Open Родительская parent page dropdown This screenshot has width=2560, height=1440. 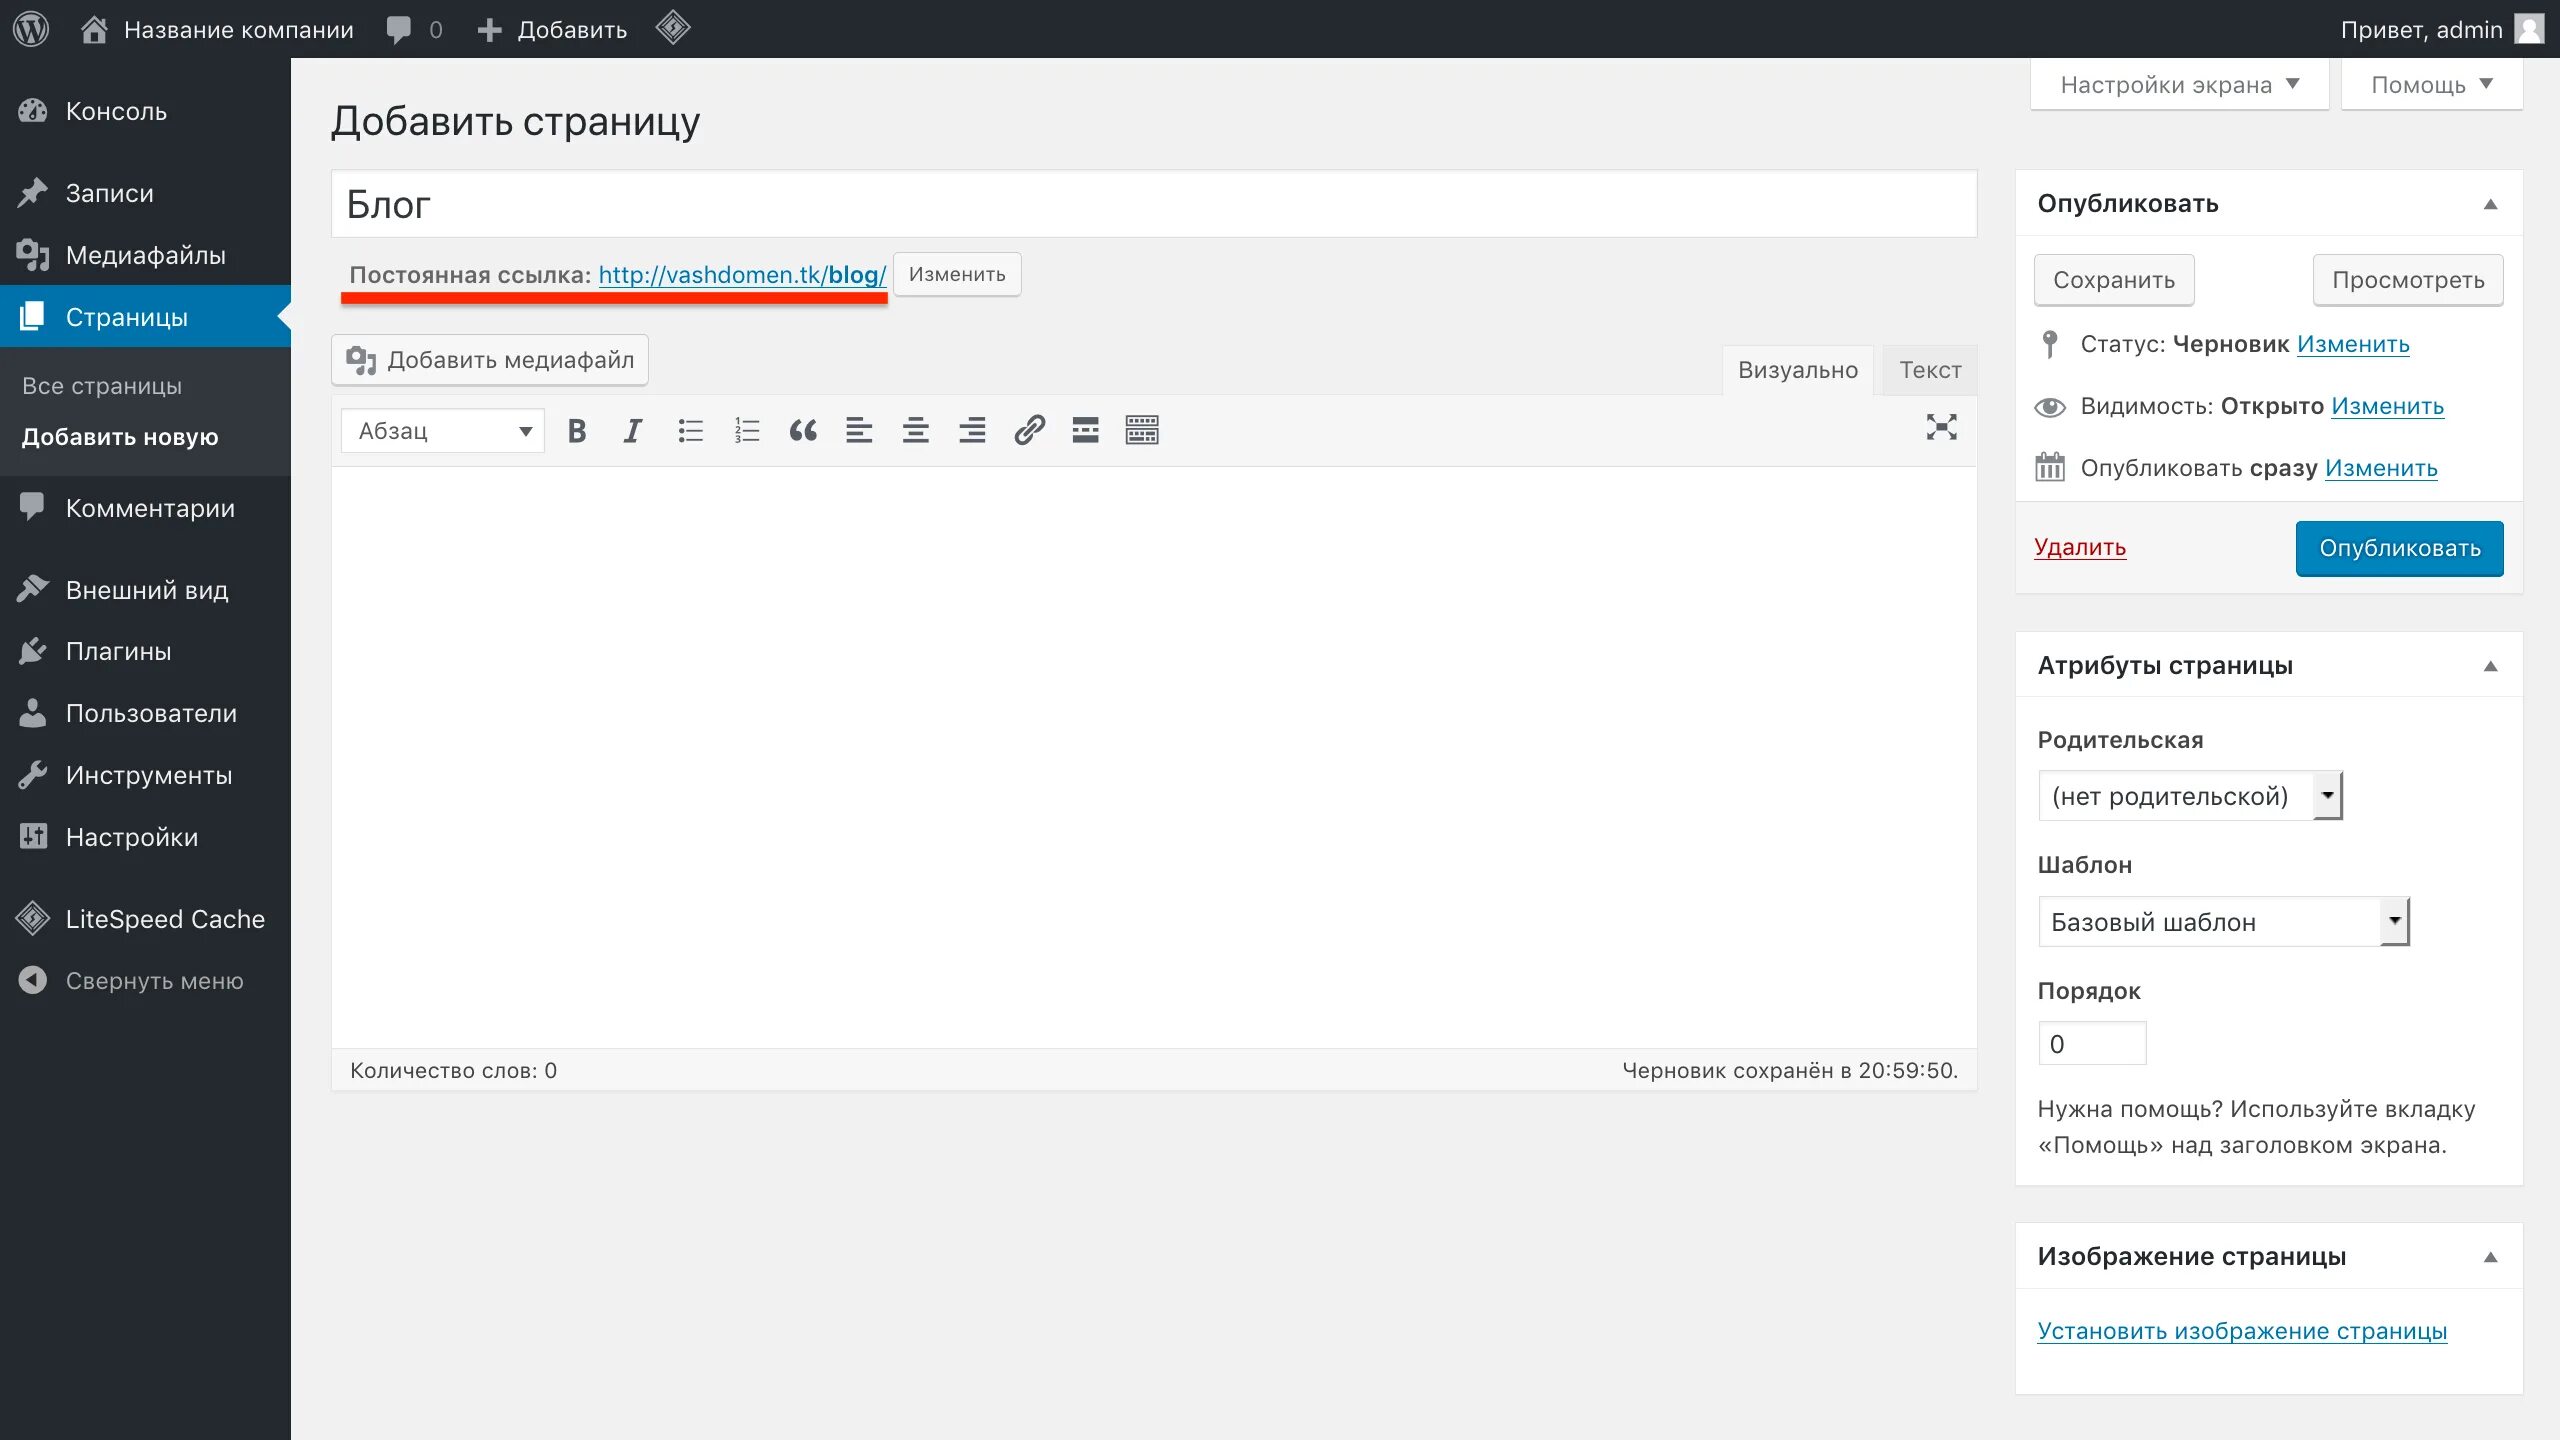click(2190, 796)
